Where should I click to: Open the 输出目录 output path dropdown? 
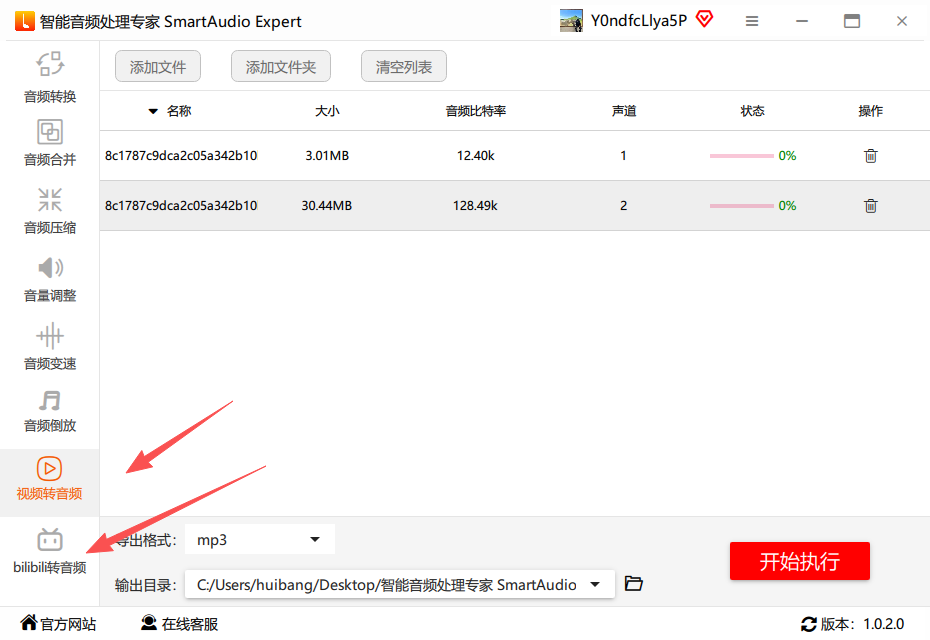pos(596,584)
